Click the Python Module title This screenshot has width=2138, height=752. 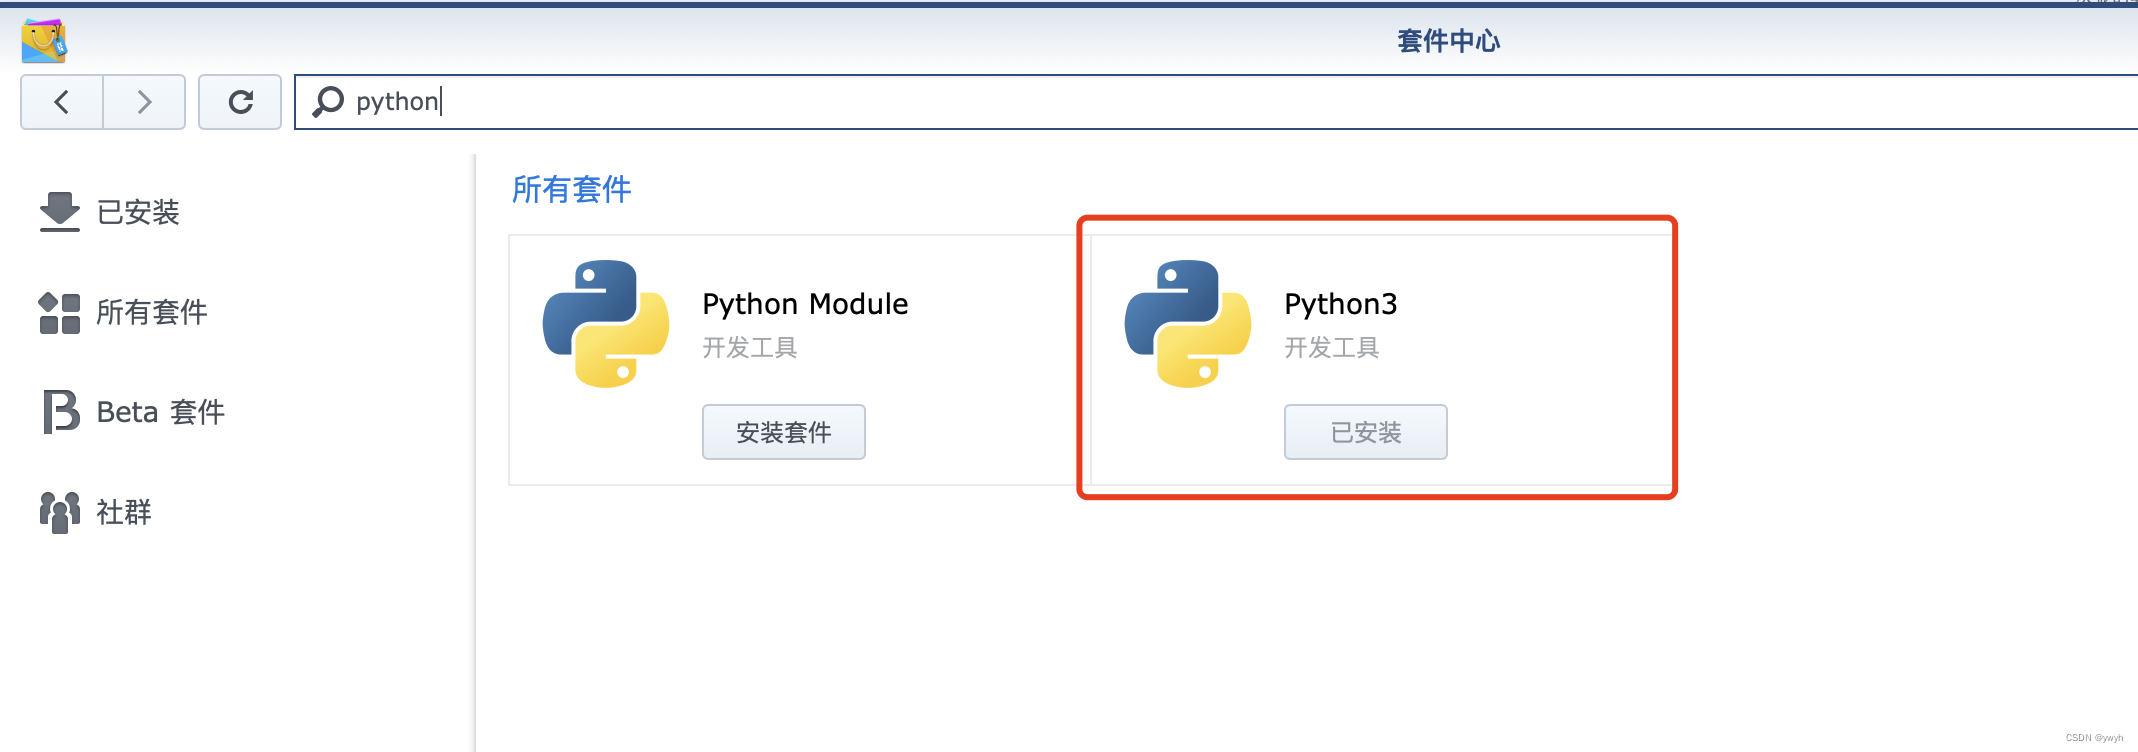pyautogui.click(x=805, y=304)
